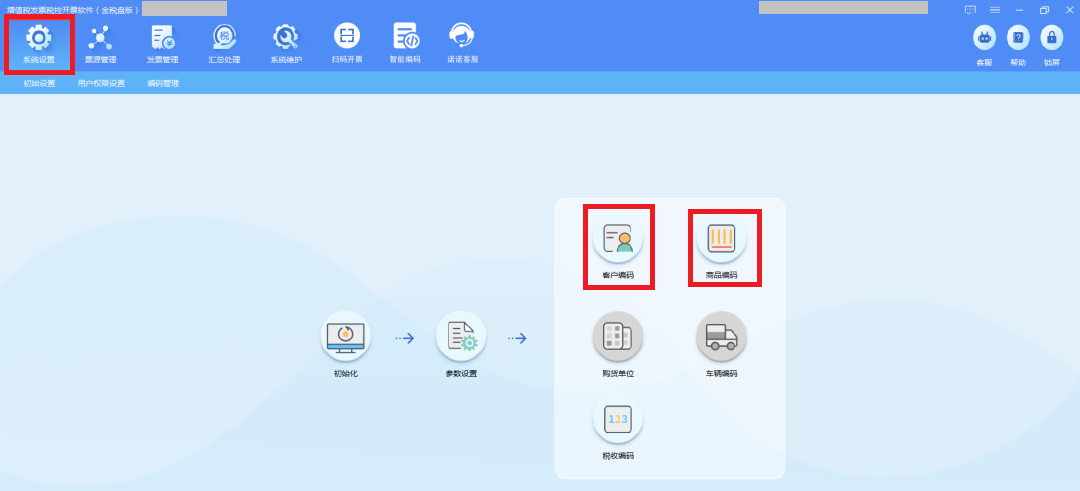Start the 初始化 initialization step

click(346, 338)
